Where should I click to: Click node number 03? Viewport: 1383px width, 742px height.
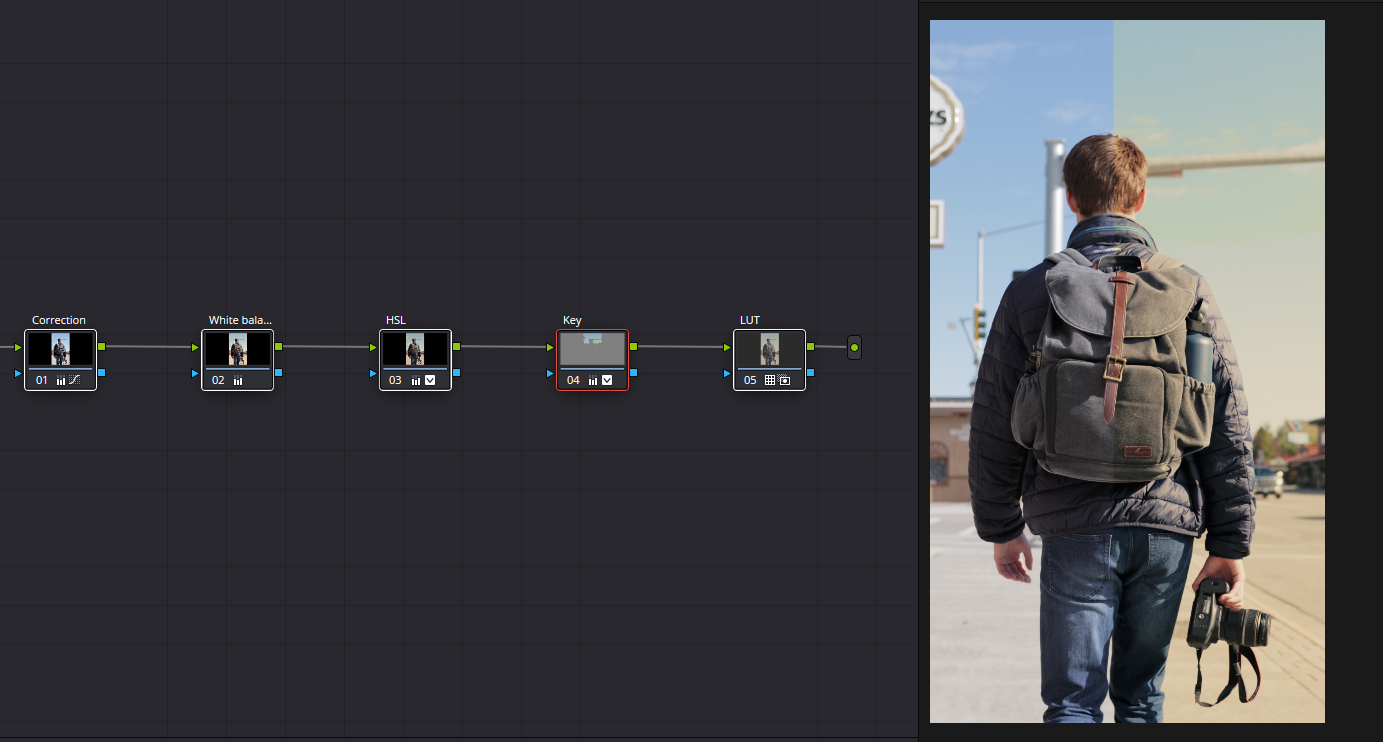(x=395, y=380)
